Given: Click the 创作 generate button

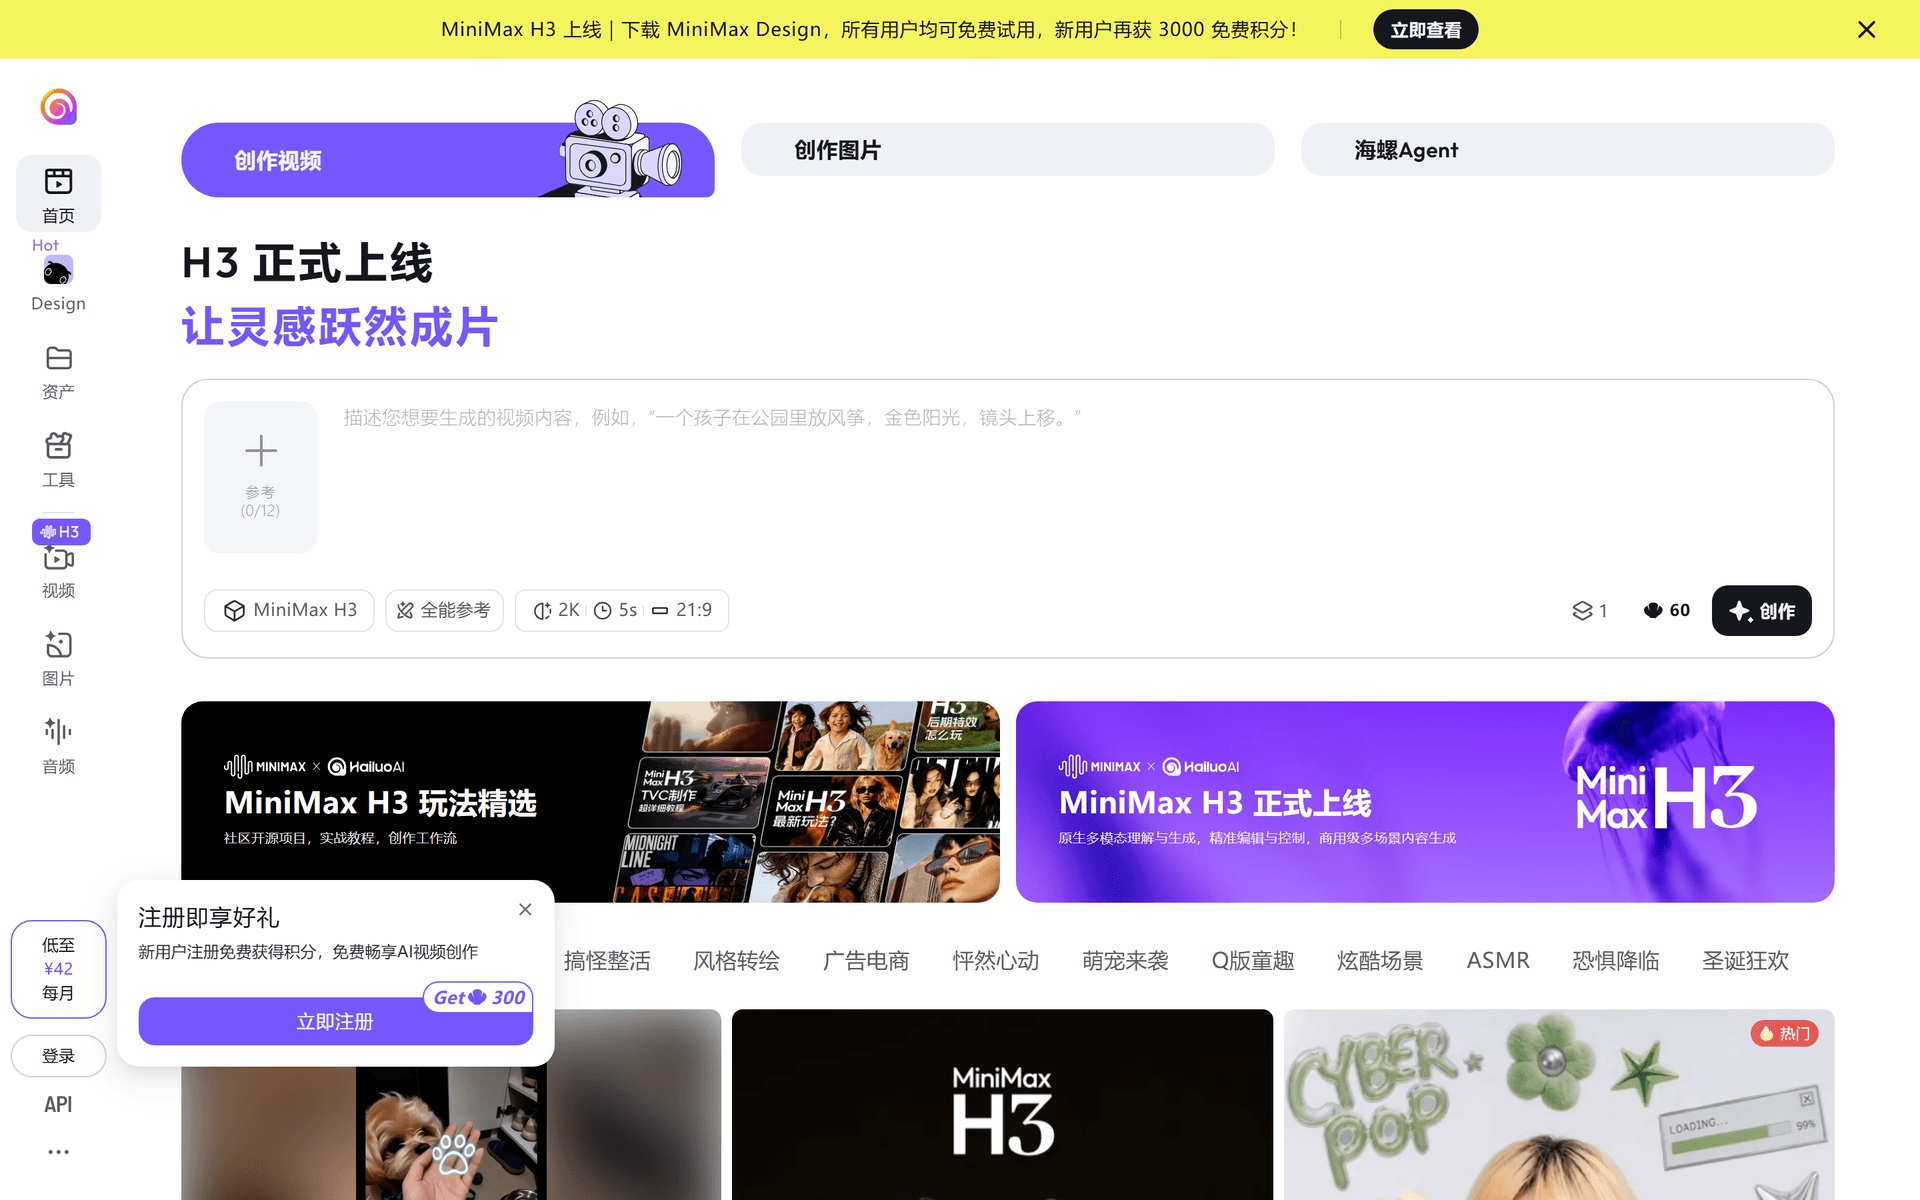Looking at the screenshot, I should pyautogui.click(x=1761, y=611).
